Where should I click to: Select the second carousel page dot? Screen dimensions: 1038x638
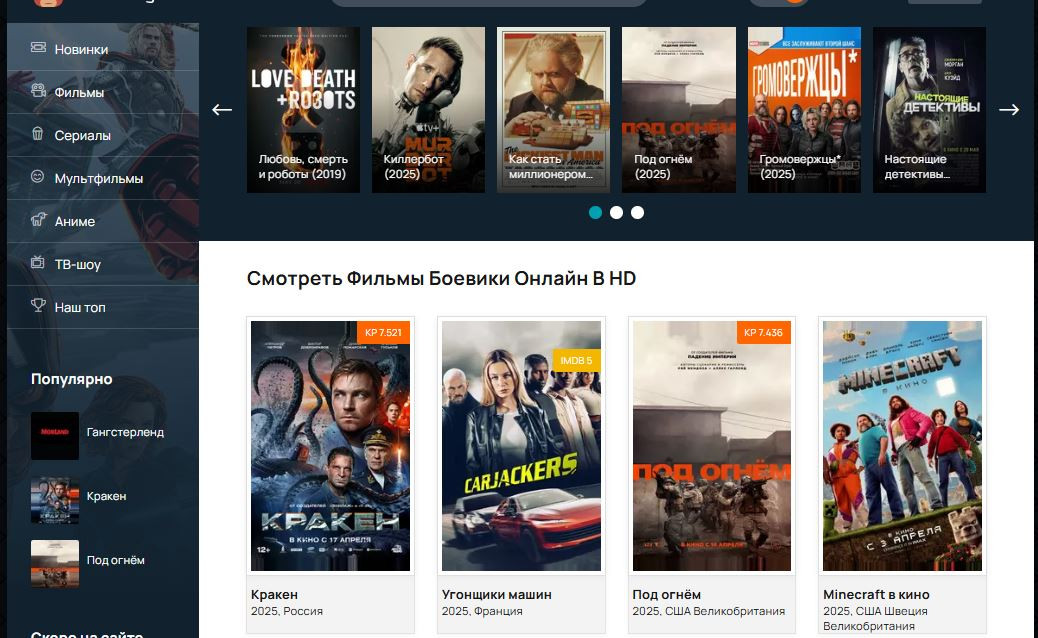point(616,212)
